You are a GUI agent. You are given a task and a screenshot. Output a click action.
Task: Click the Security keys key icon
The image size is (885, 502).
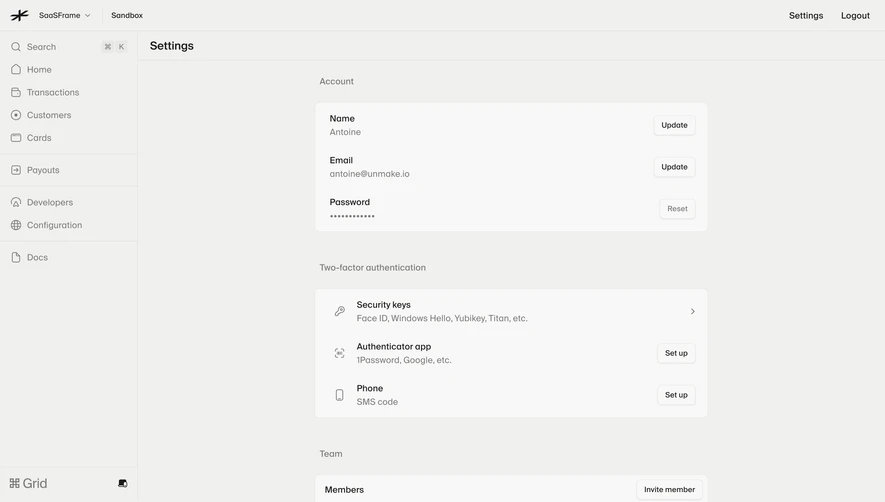point(339,311)
